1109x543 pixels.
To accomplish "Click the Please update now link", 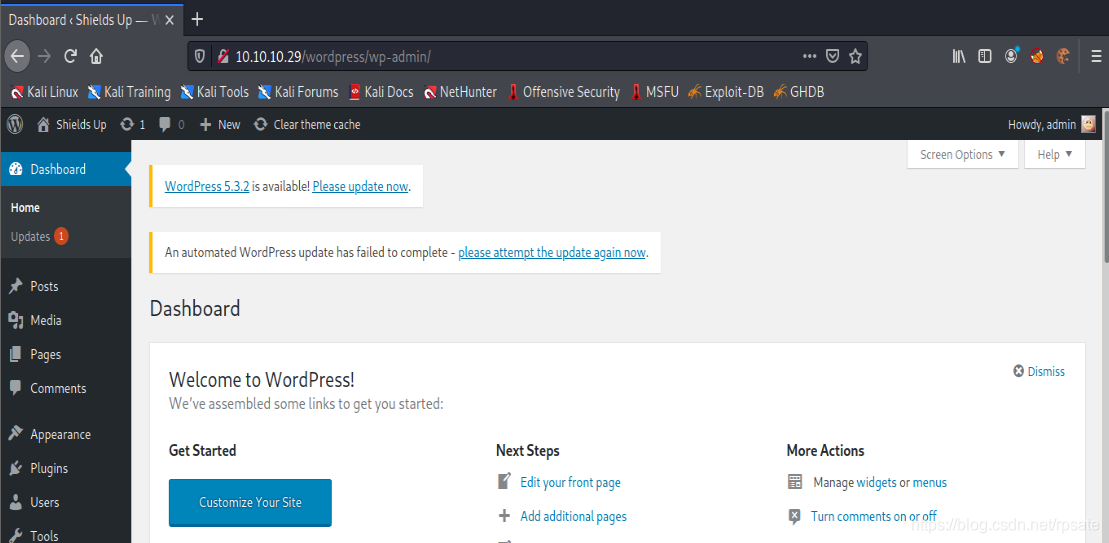I will click(360, 187).
